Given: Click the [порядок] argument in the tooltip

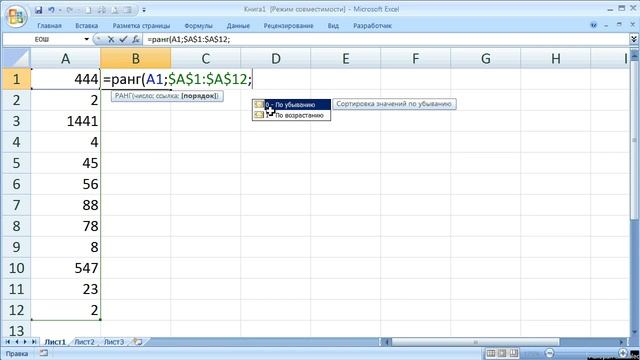Looking at the screenshot, I should 200,96.
